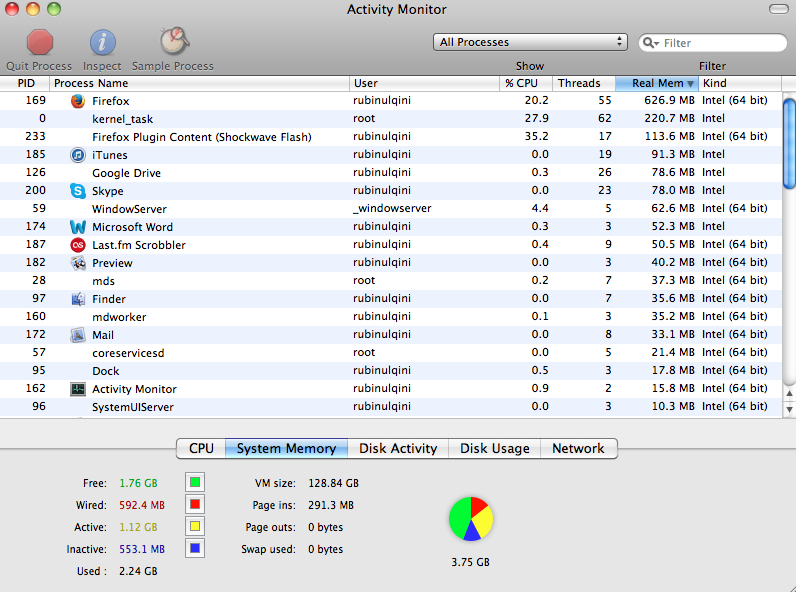
Task: Click into the Filter search field
Action: pos(713,43)
